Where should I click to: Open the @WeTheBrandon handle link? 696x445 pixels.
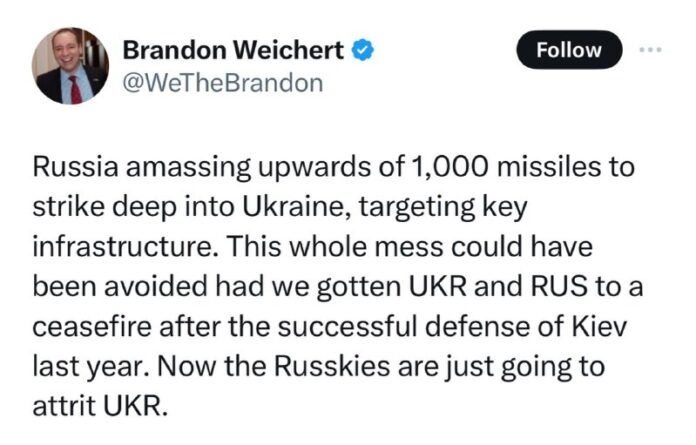[x=221, y=82]
